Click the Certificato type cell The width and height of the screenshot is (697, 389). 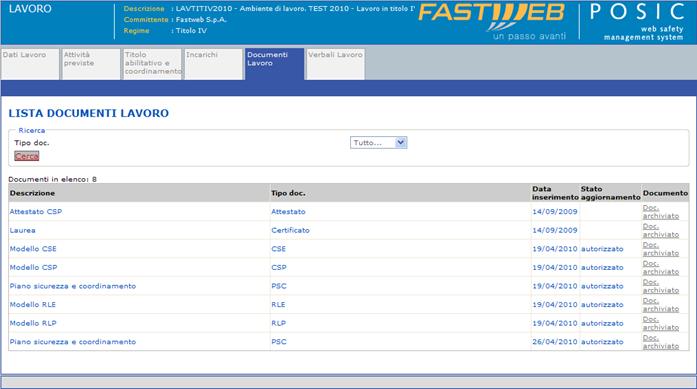click(x=290, y=230)
